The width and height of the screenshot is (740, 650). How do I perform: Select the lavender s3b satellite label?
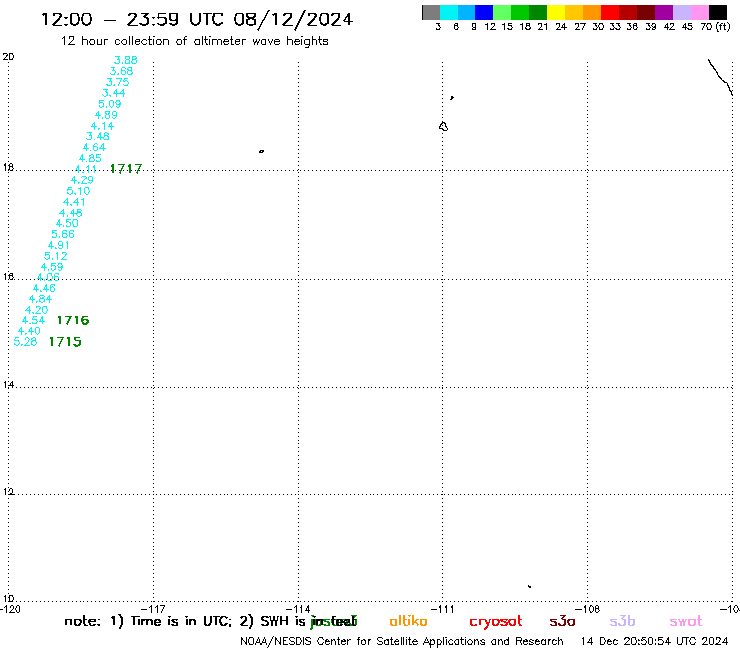coord(622,621)
